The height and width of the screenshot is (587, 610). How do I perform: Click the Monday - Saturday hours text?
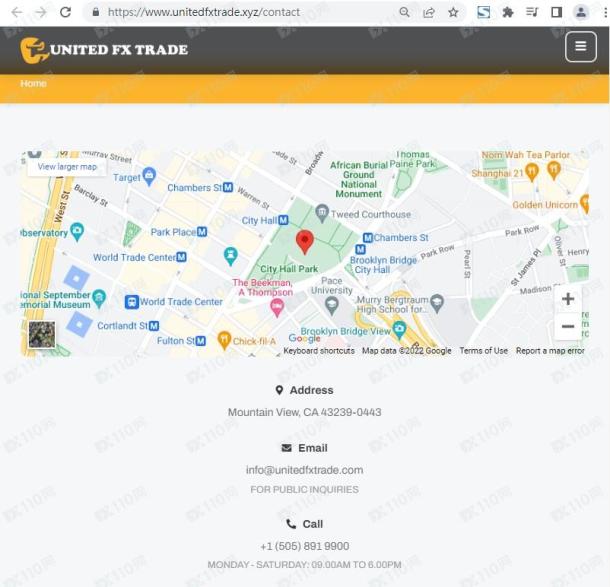click(x=305, y=565)
